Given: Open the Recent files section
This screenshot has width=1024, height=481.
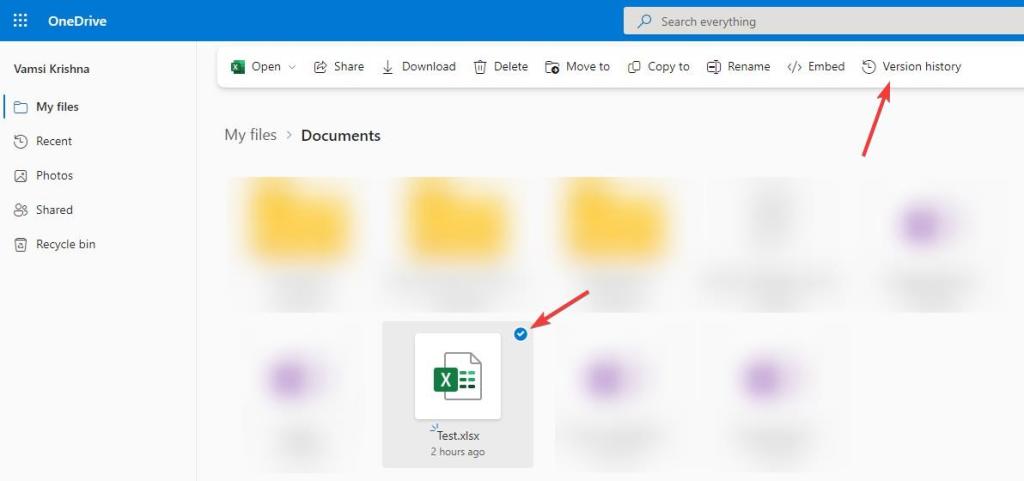Looking at the screenshot, I should tap(54, 141).
